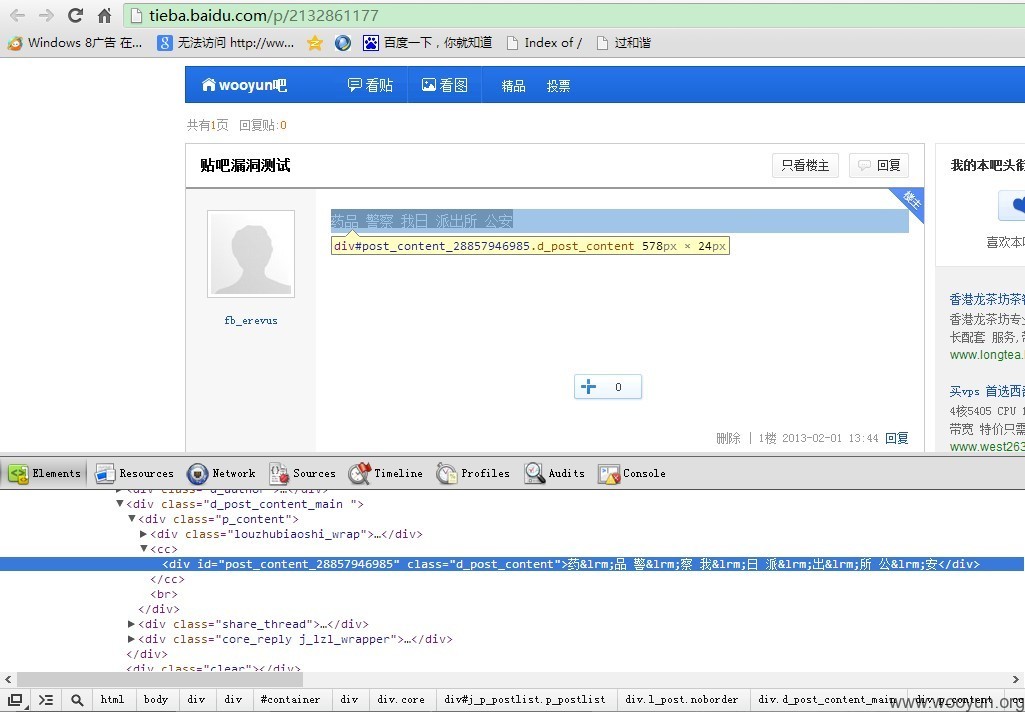This screenshot has width=1025, height=712.
Task: Expand the core_reply j_lzl_wrapper div node
Action: 131,639
